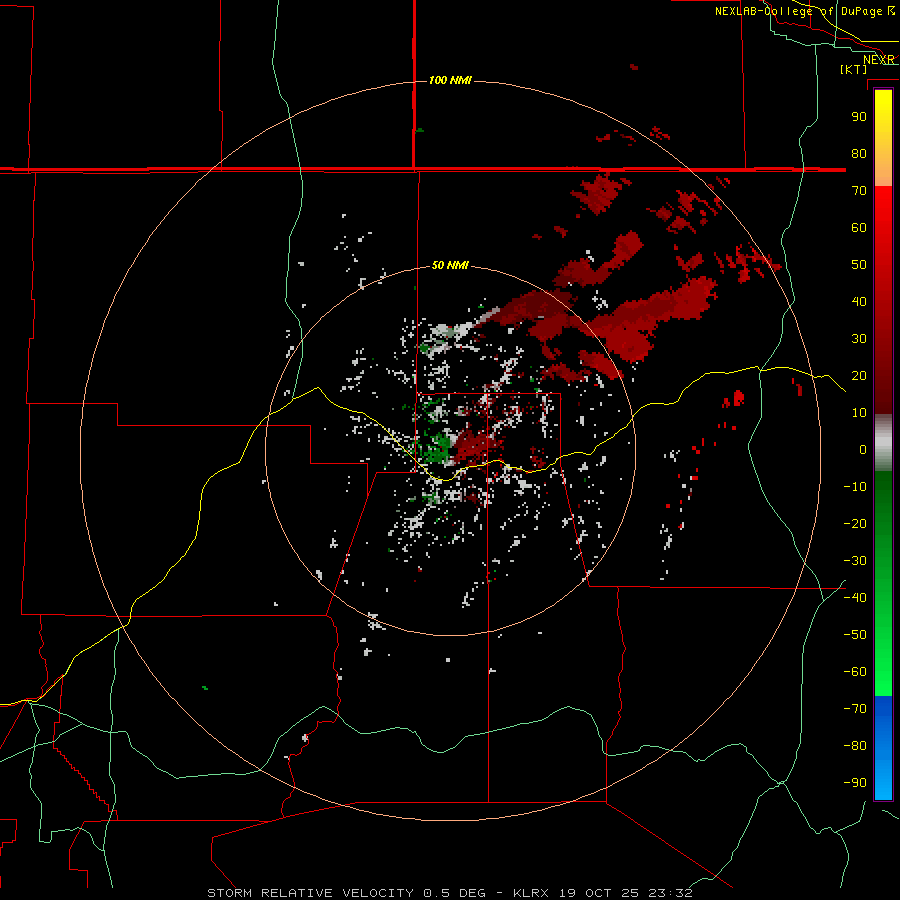Click the large green inbound velocity patch

(438, 448)
